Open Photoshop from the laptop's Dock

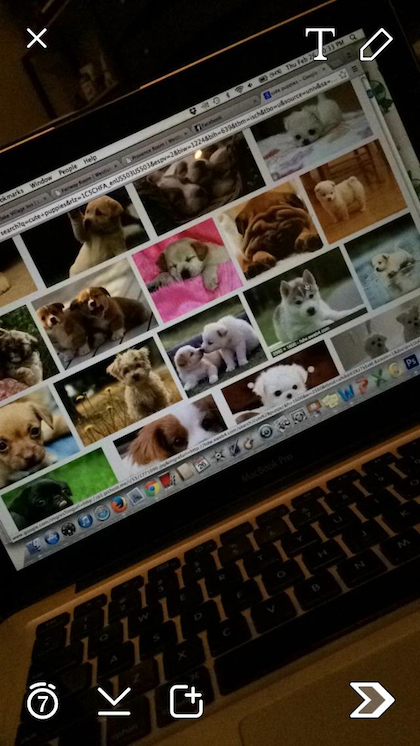[x=410, y=362]
